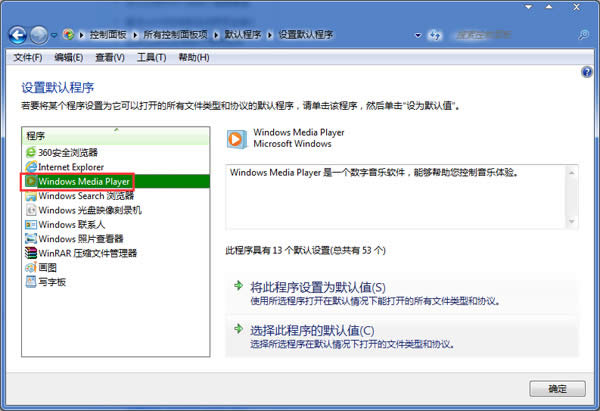
Task: Click Windows 光盘映像刻录机 icon
Action: (x=31, y=210)
